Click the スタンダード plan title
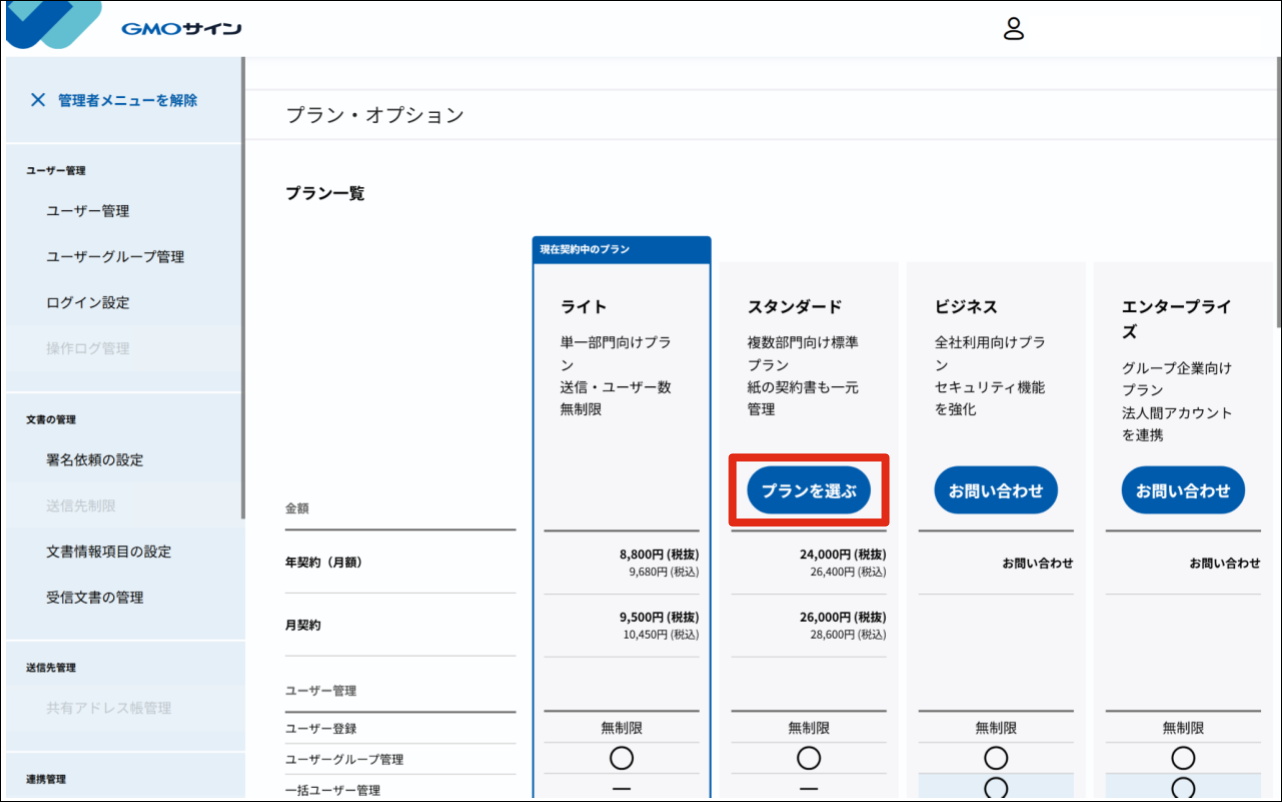 pos(794,307)
